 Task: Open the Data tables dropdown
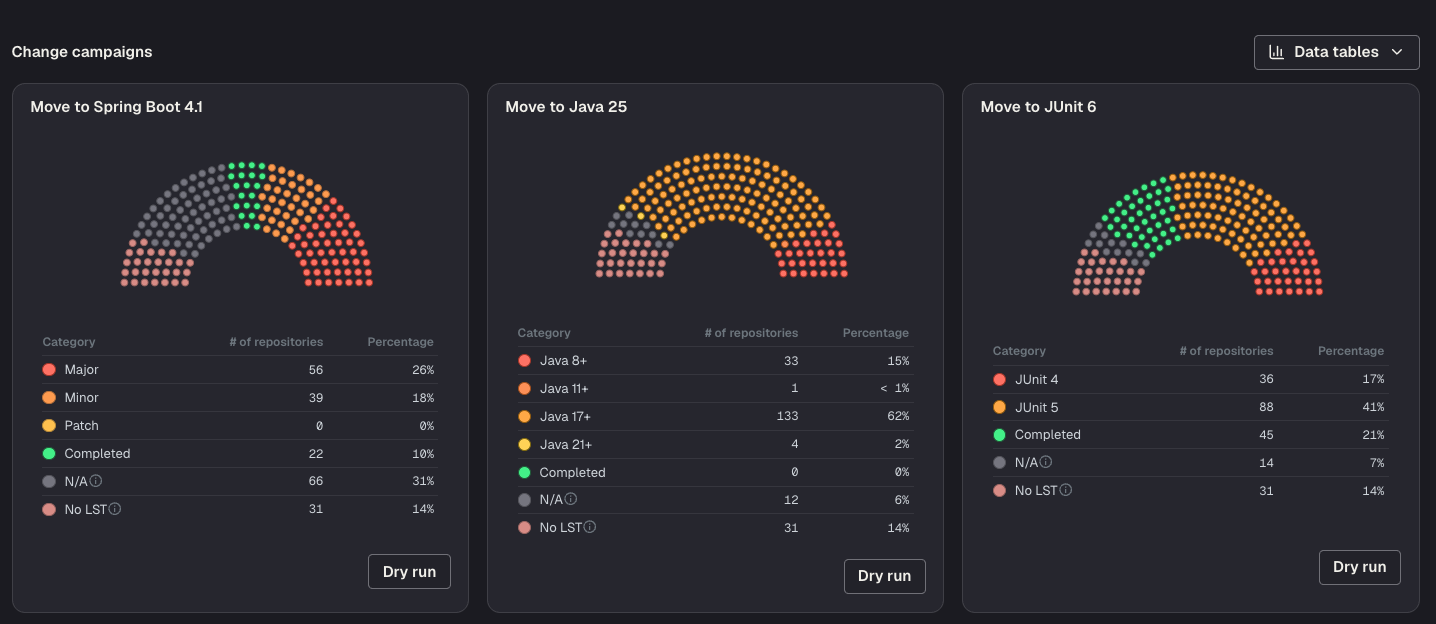1336,52
